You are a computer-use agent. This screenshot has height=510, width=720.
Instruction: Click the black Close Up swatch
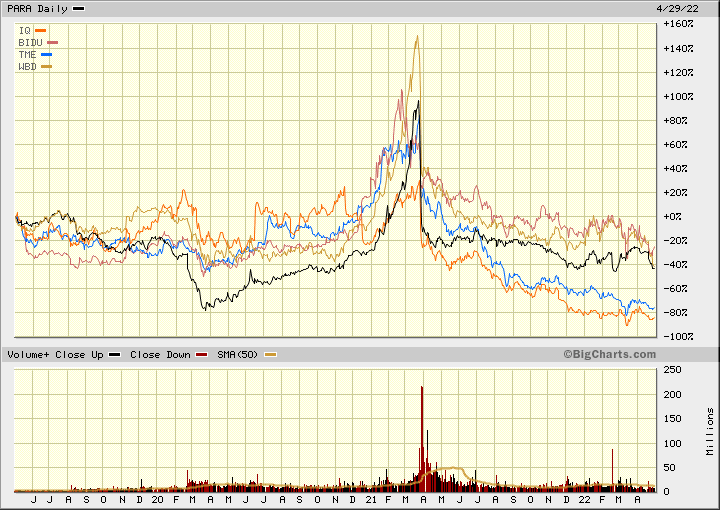[114, 355]
